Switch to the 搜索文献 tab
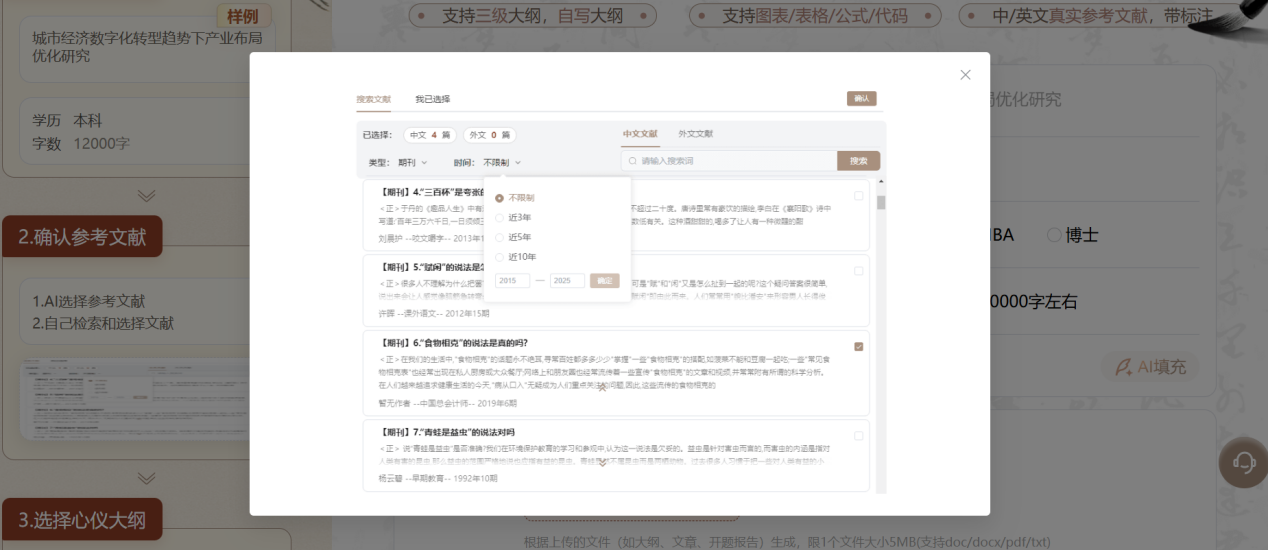The image size is (1268, 550). point(373,99)
